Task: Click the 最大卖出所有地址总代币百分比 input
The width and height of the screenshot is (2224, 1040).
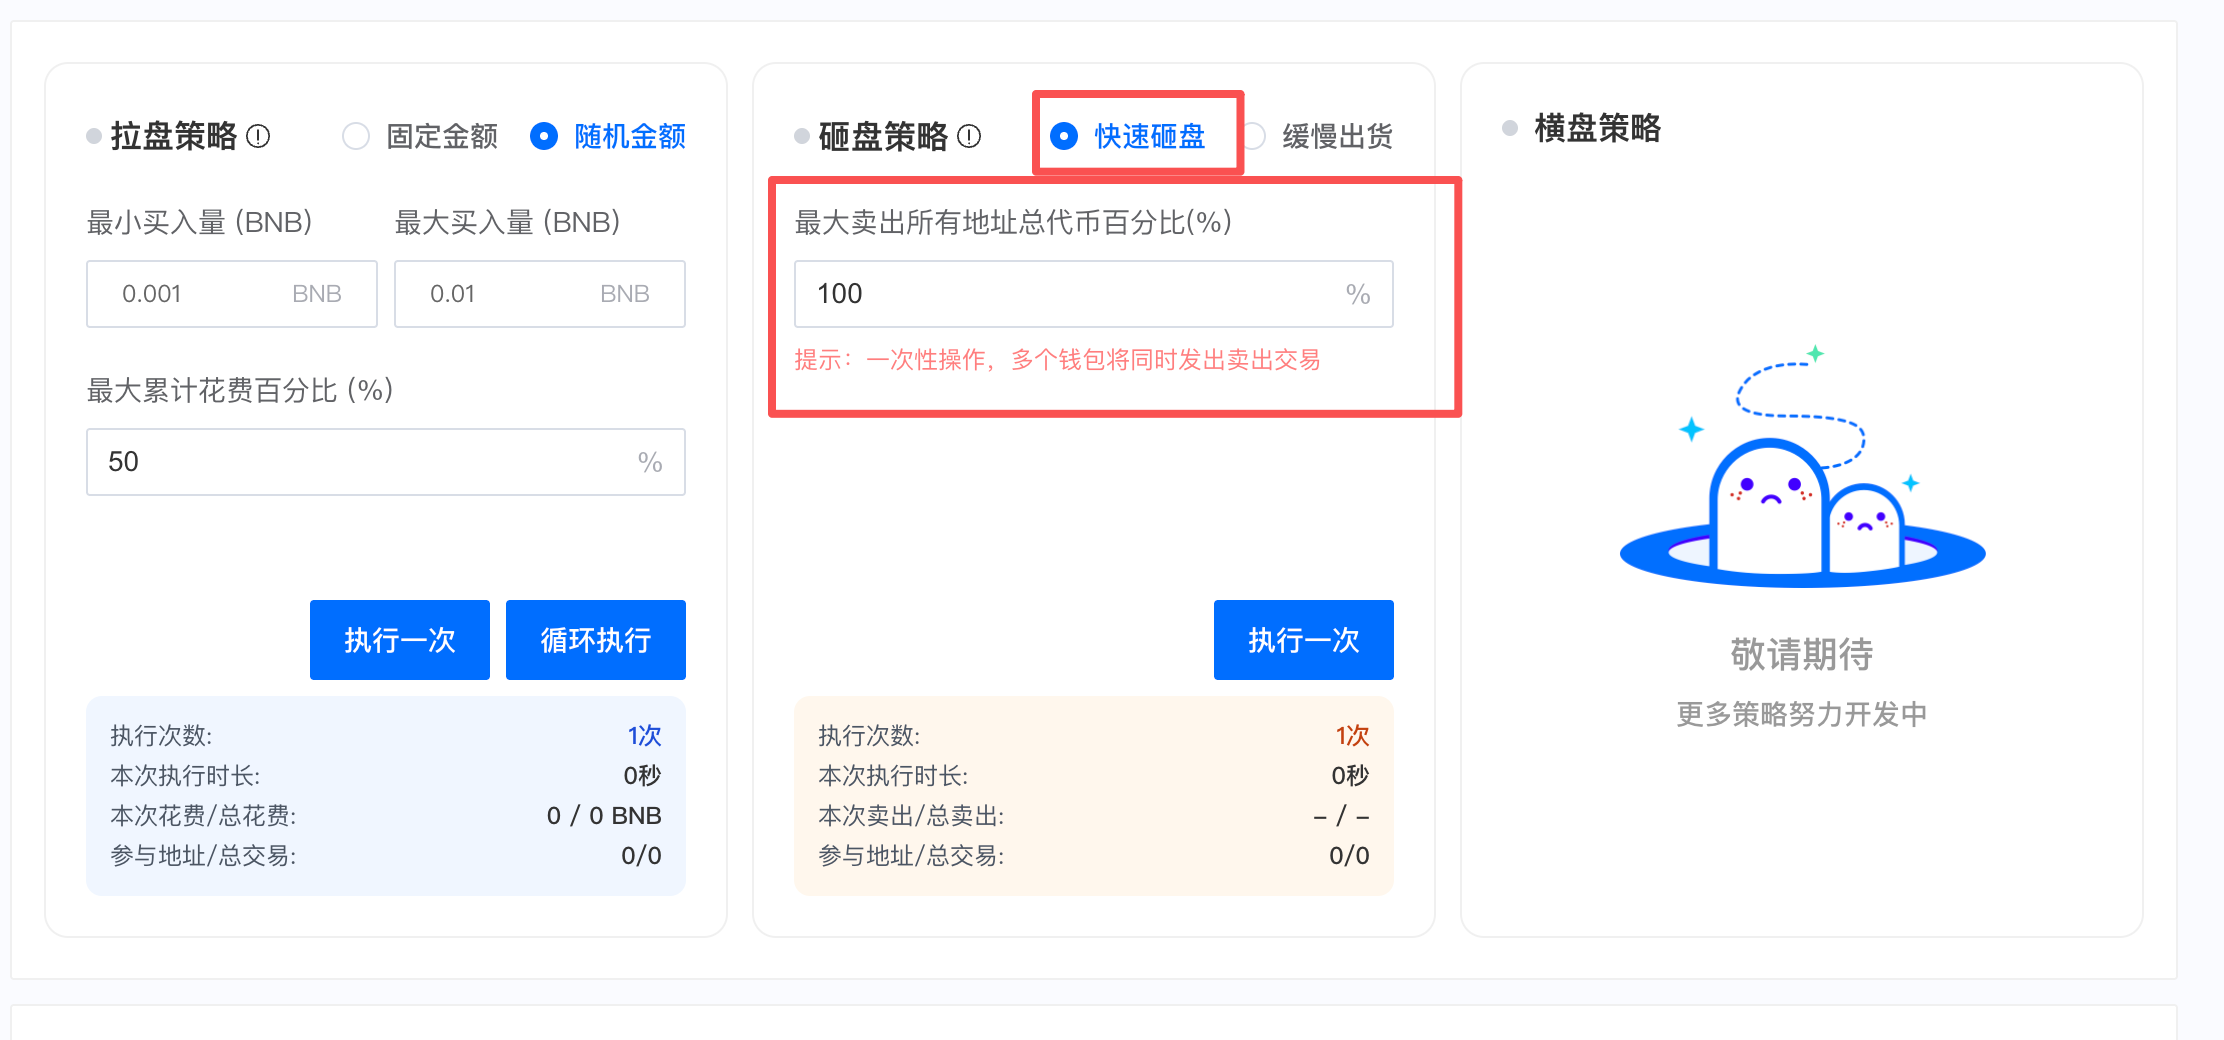Action: [1070, 294]
